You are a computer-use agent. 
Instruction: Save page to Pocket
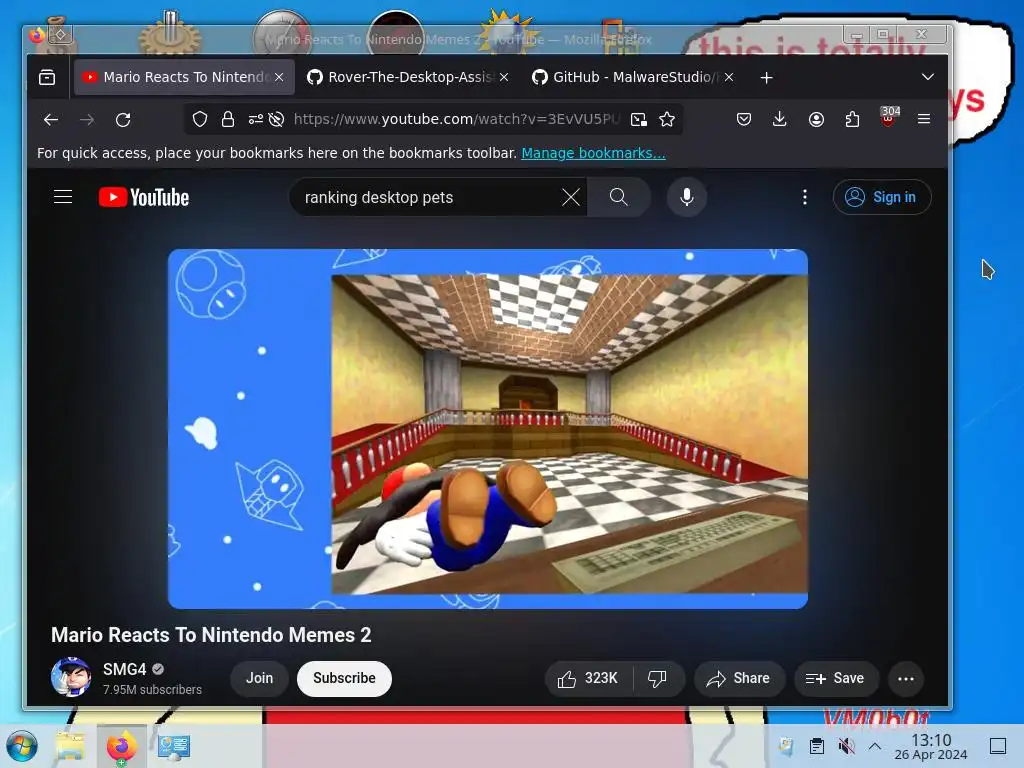[x=744, y=119]
